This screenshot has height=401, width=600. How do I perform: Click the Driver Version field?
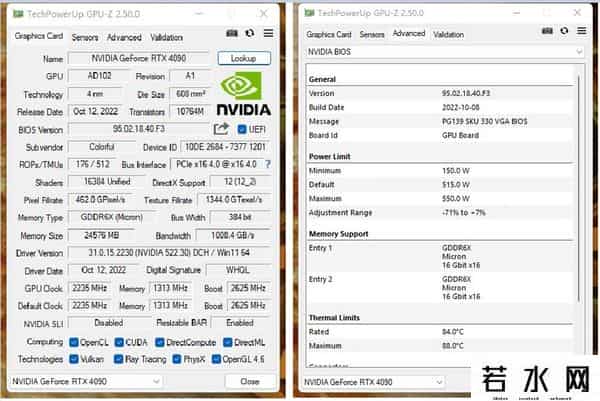click(170, 253)
